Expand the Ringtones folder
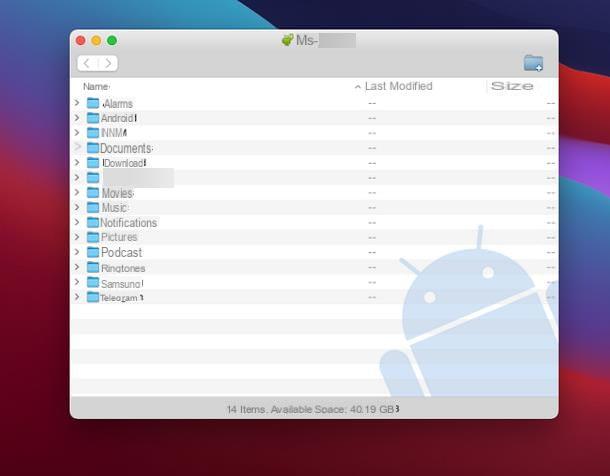The width and height of the screenshot is (610, 476). click(77, 267)
